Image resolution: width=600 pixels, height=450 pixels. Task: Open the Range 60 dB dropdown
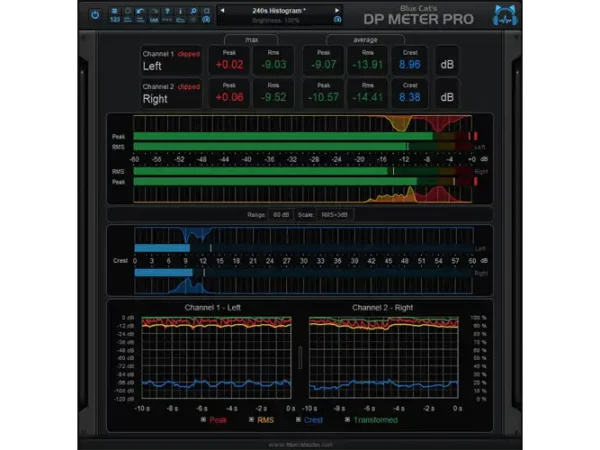pos(281,215)
